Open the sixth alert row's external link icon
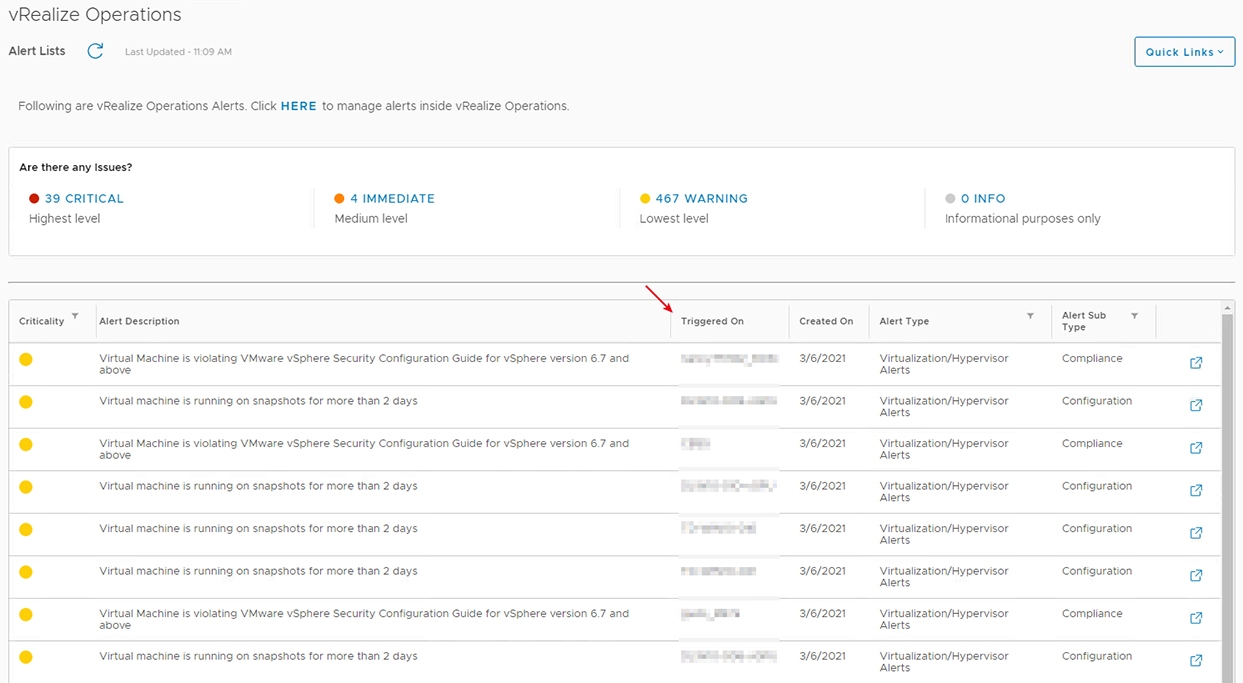 click(x=1196, y=576)
